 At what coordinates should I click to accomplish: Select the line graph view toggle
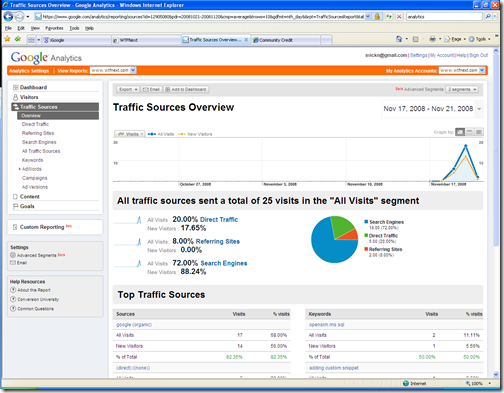tap(460, 132)
